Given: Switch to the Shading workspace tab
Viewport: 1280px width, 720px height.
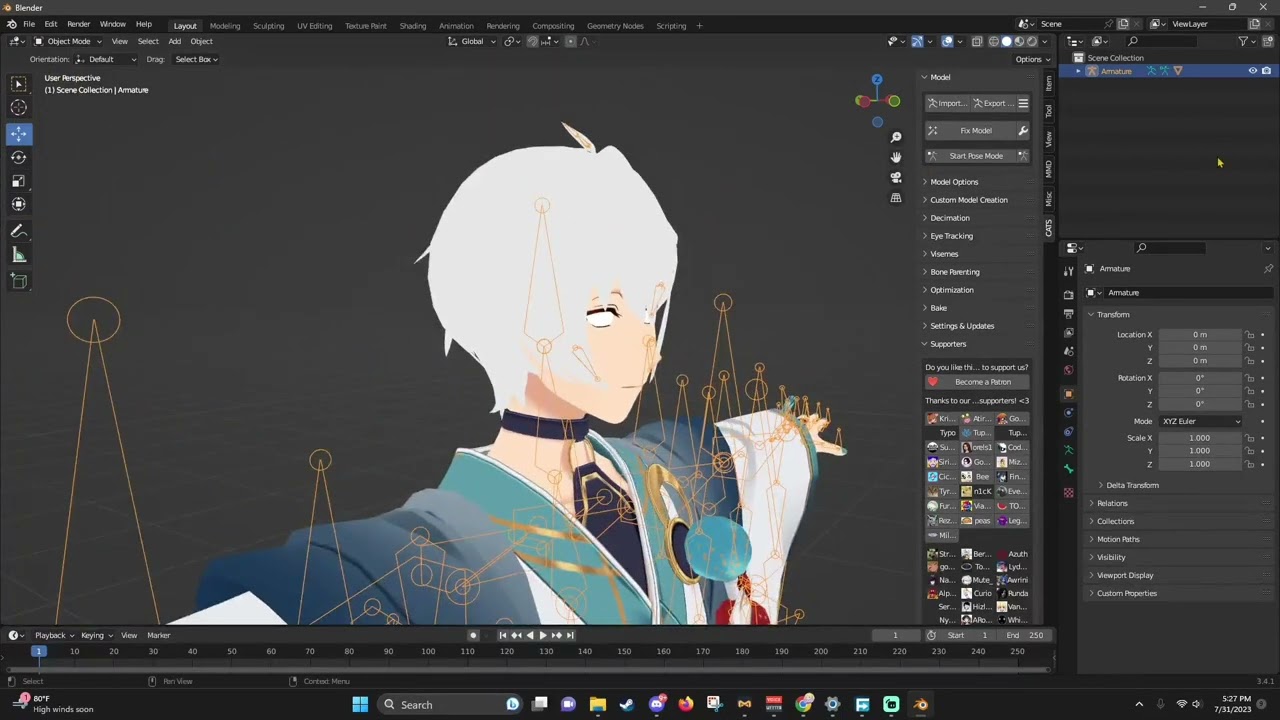Looking at the screenshot, I should click(x=412, y=25).
